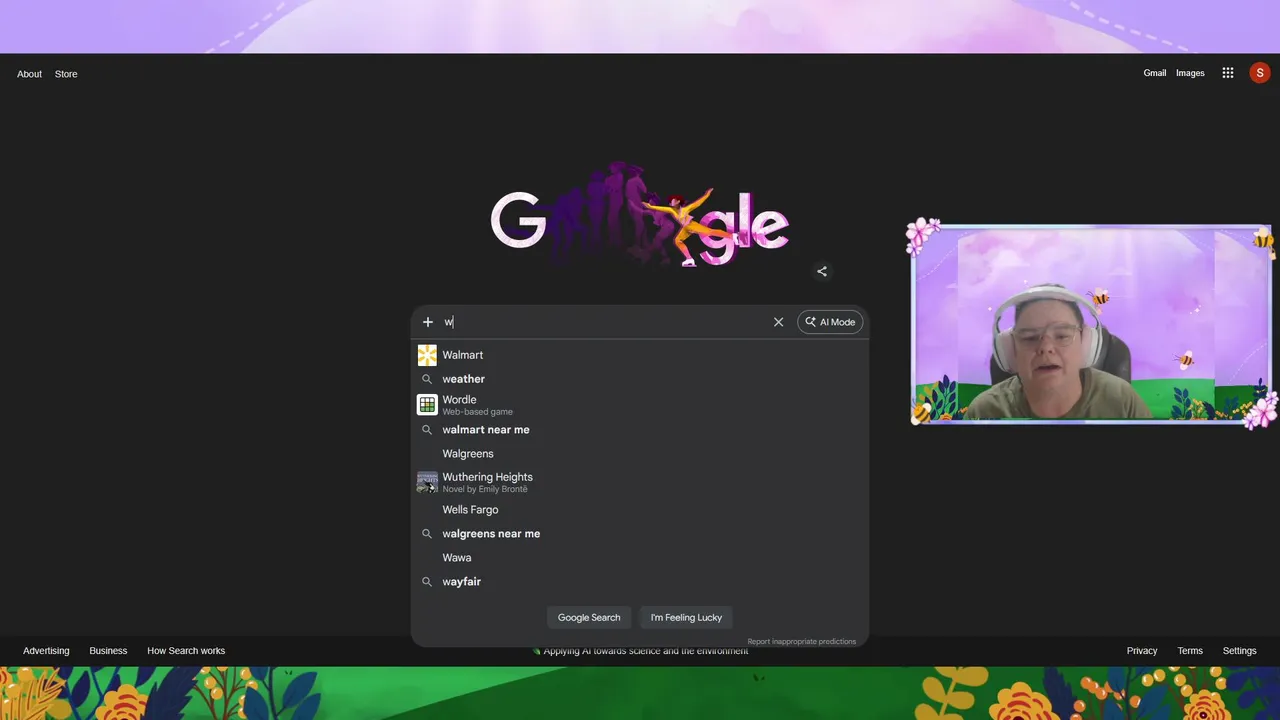Open the Settings footer menu

(1239, 651)
